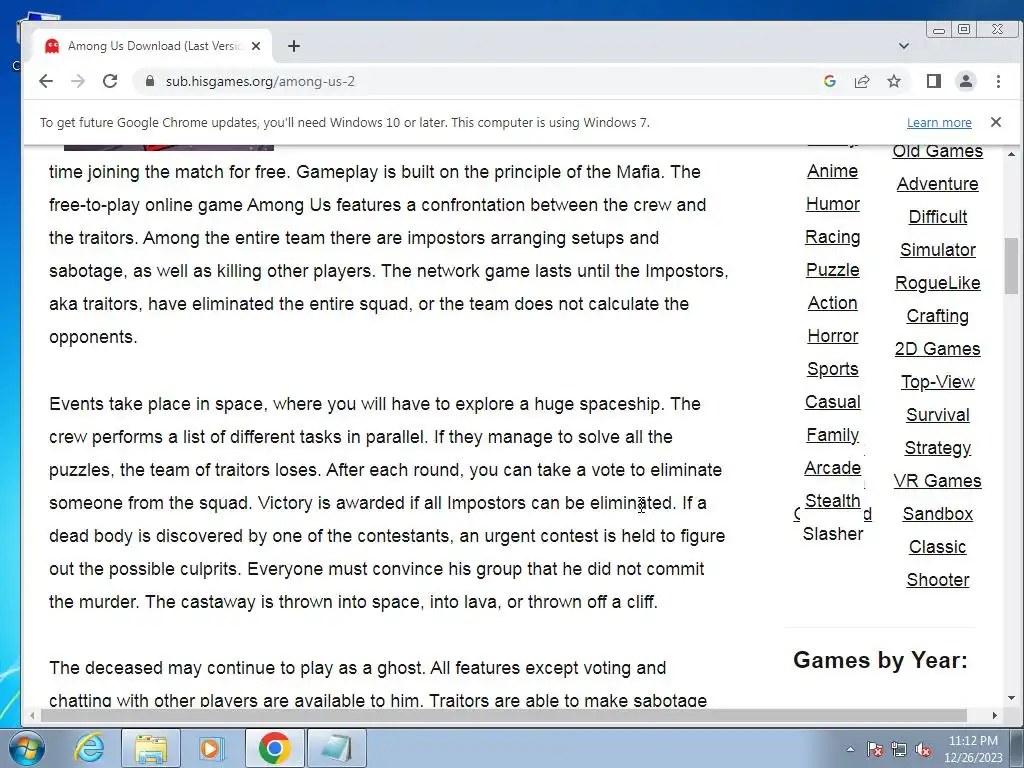This screenshot has height=768, width=1024.
Task: Open the Google search icon in address bar
Action: [x=830, y=81]
